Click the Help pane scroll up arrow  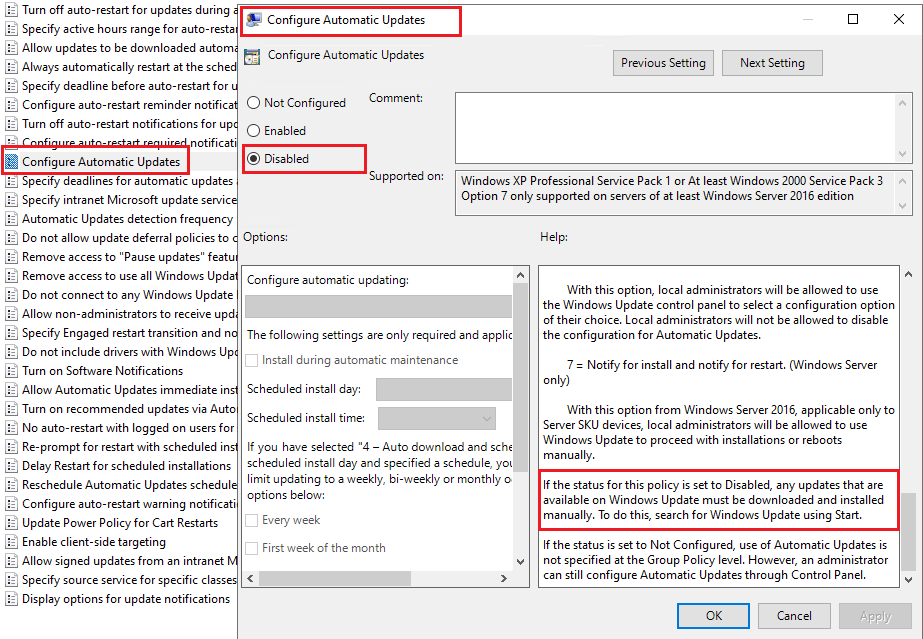point(908,274)
